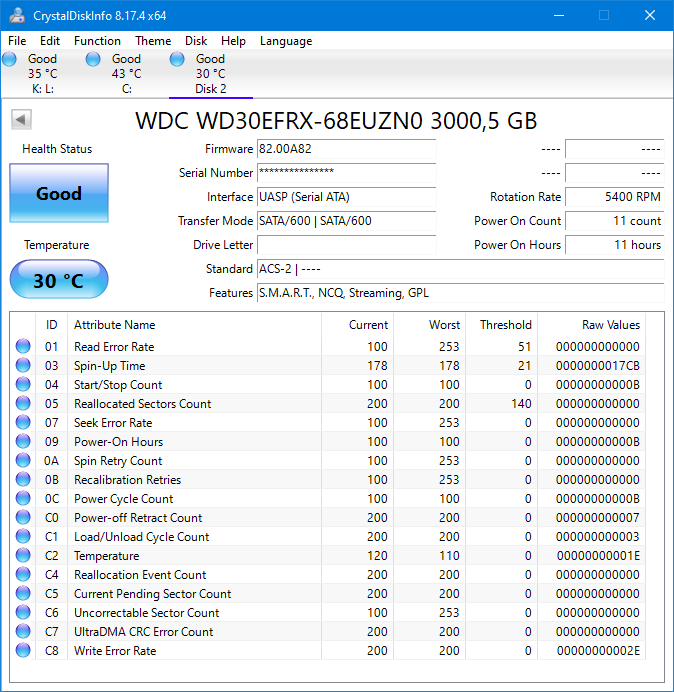
Task: Click status orb for Read Error Rate
Action: tap(23, 347)
